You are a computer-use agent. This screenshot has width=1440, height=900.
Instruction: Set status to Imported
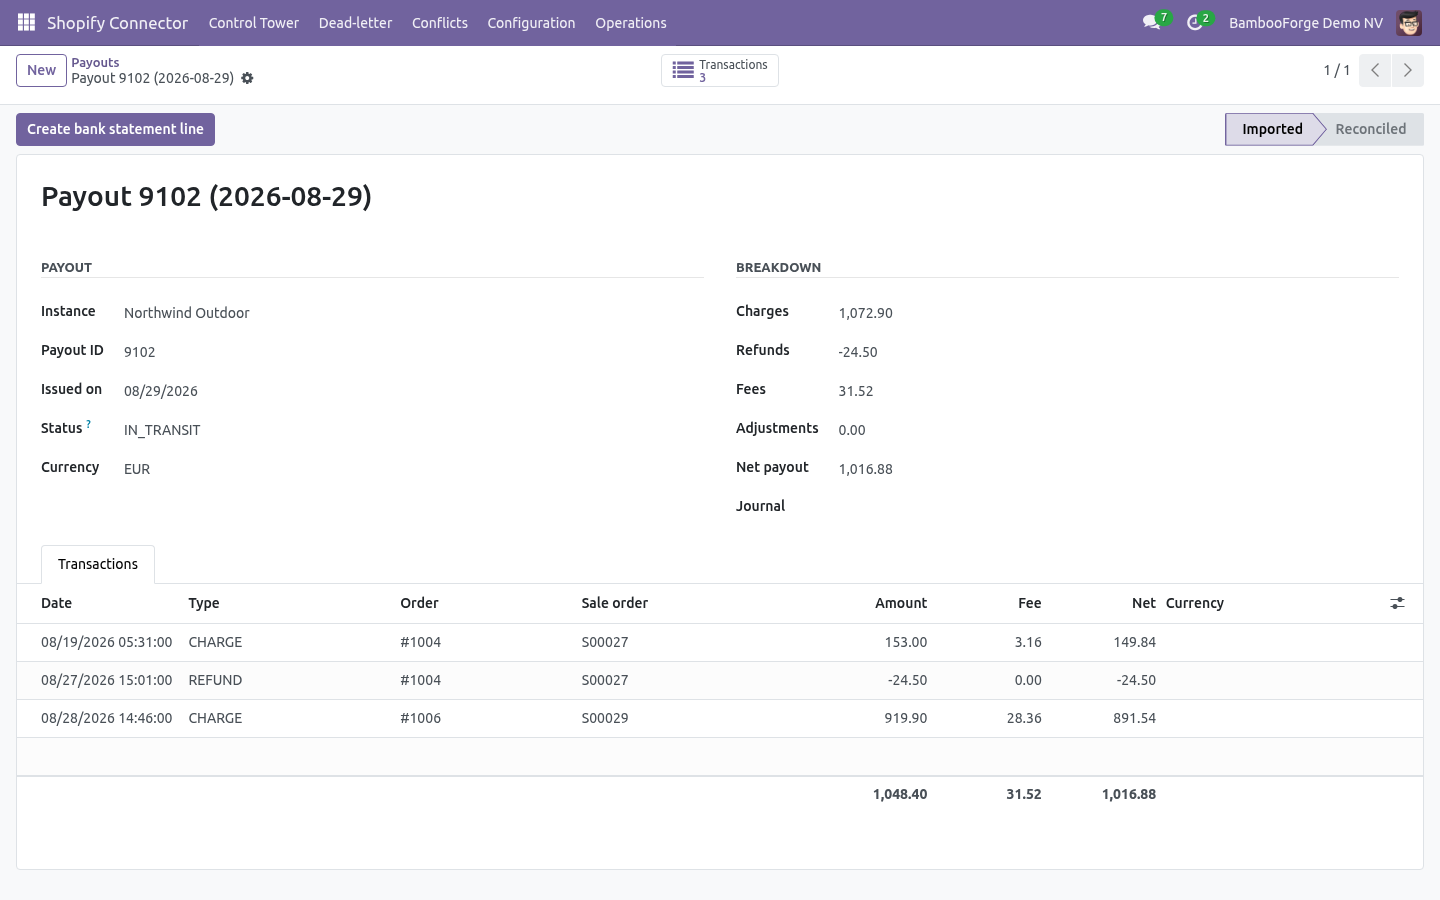click(1272, 129)
